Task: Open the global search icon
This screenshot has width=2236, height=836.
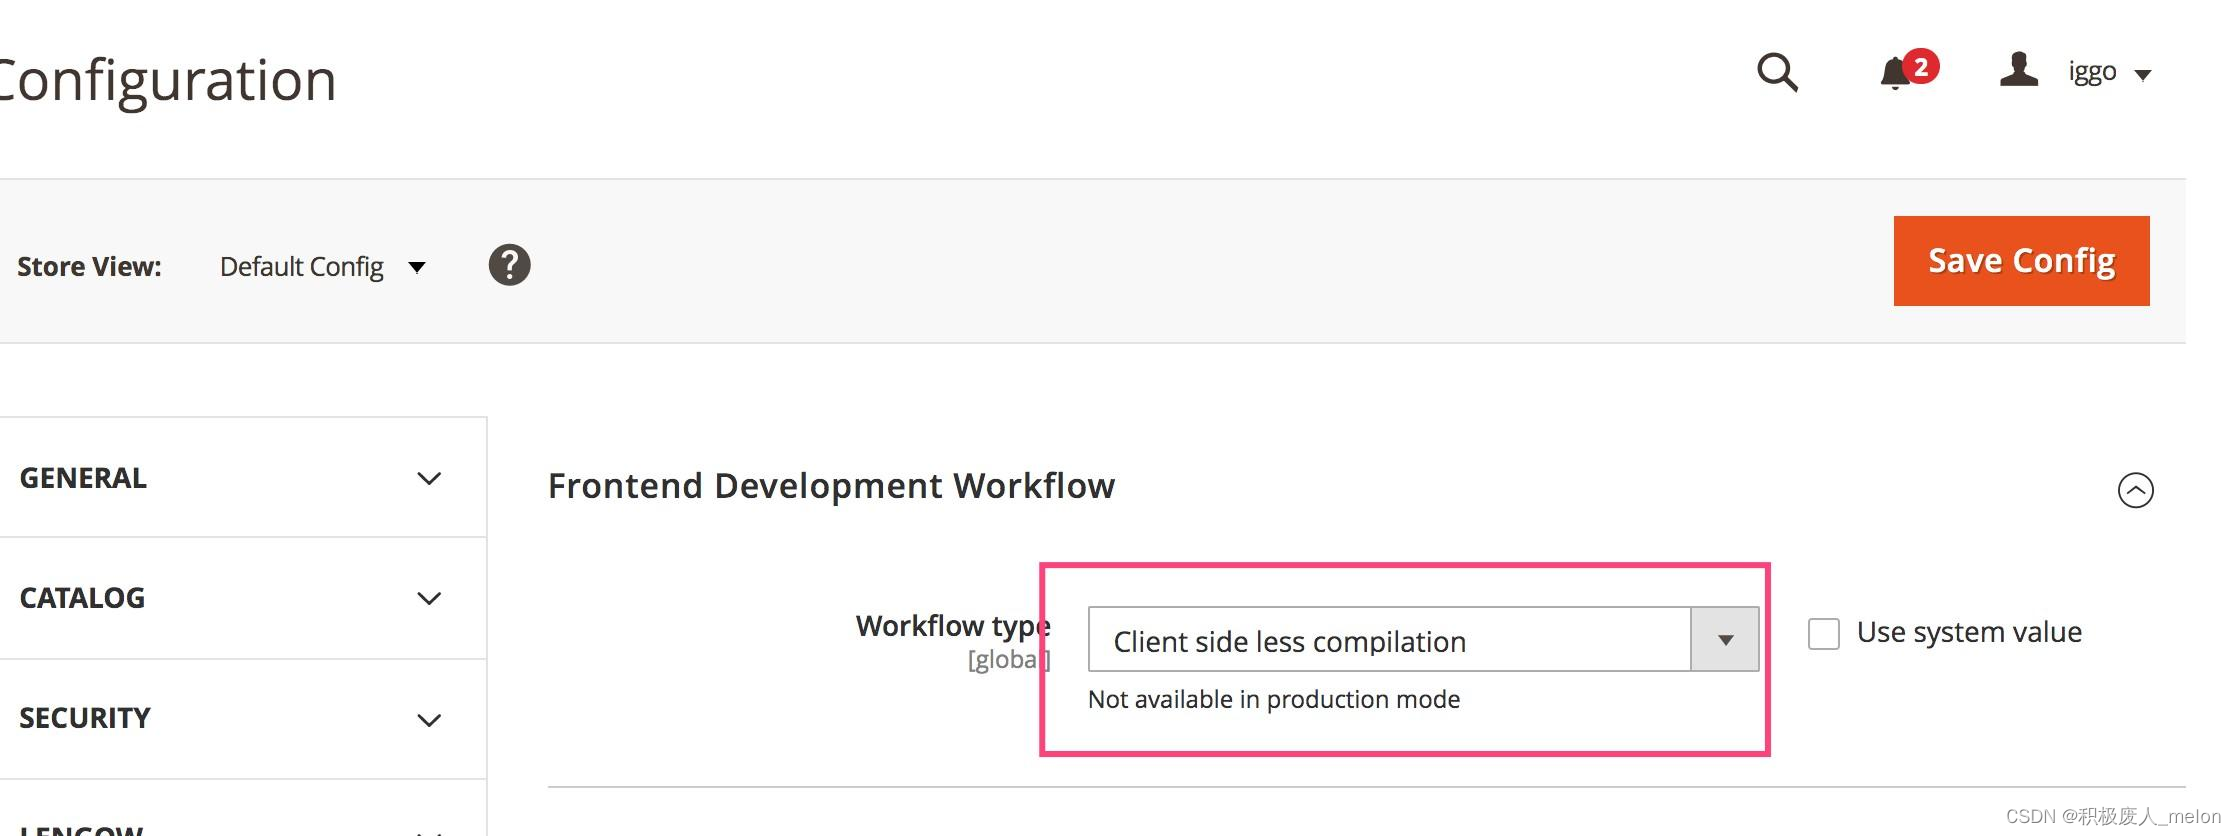Action: pyautogui.click(x=1778, y=73)
